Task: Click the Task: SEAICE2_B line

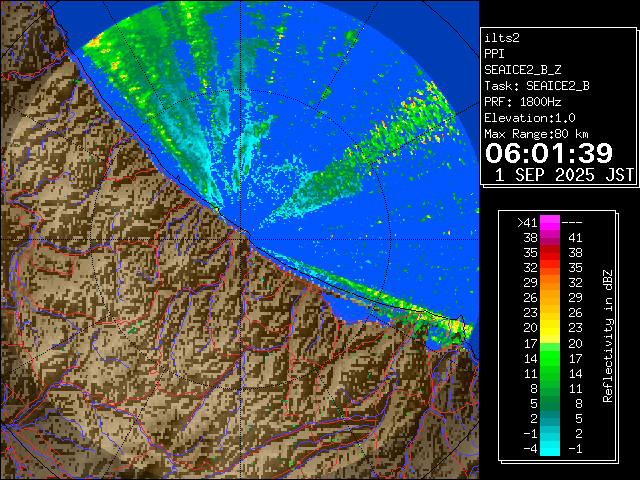Action: [536, 85]
